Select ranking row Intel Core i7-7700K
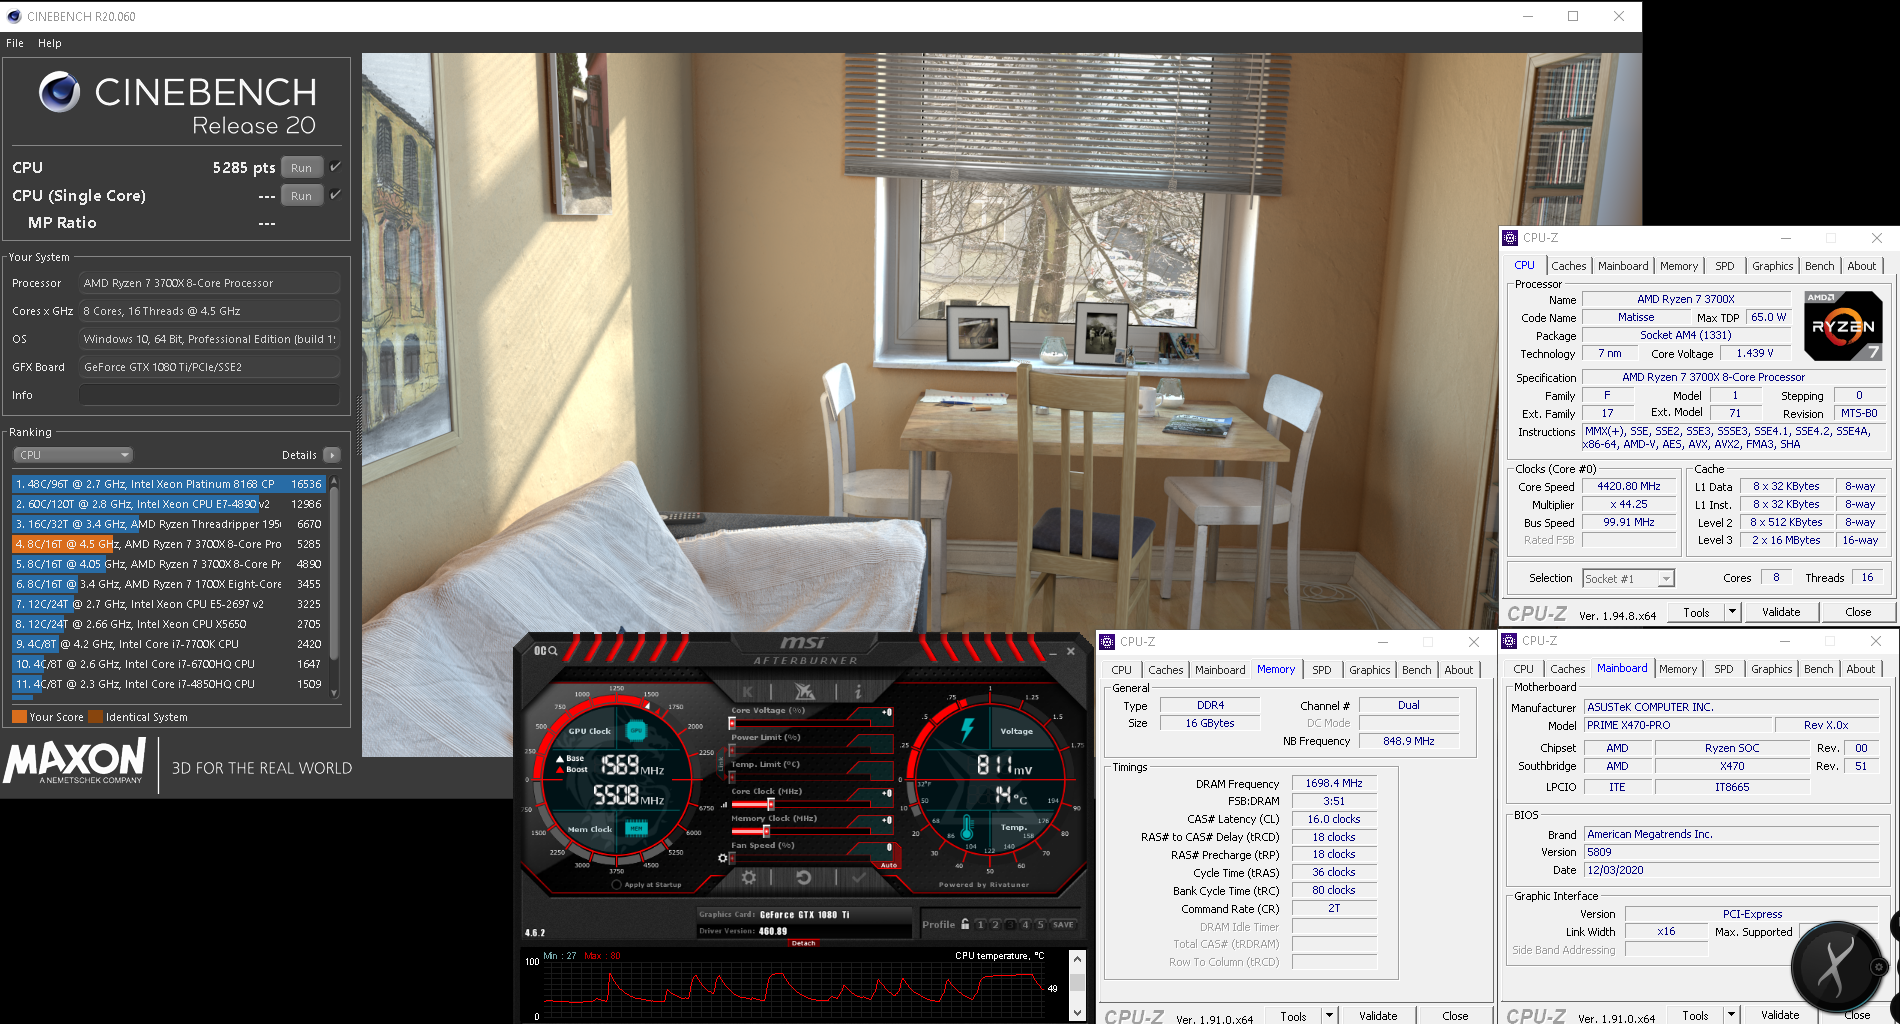 tap(168, 644)
